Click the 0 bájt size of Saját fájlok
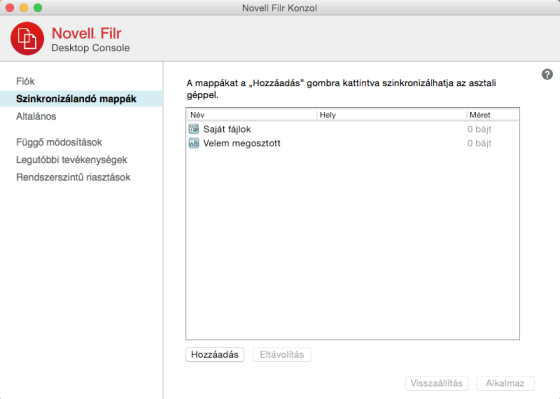 pyautogui.click(x=479, y=129)
